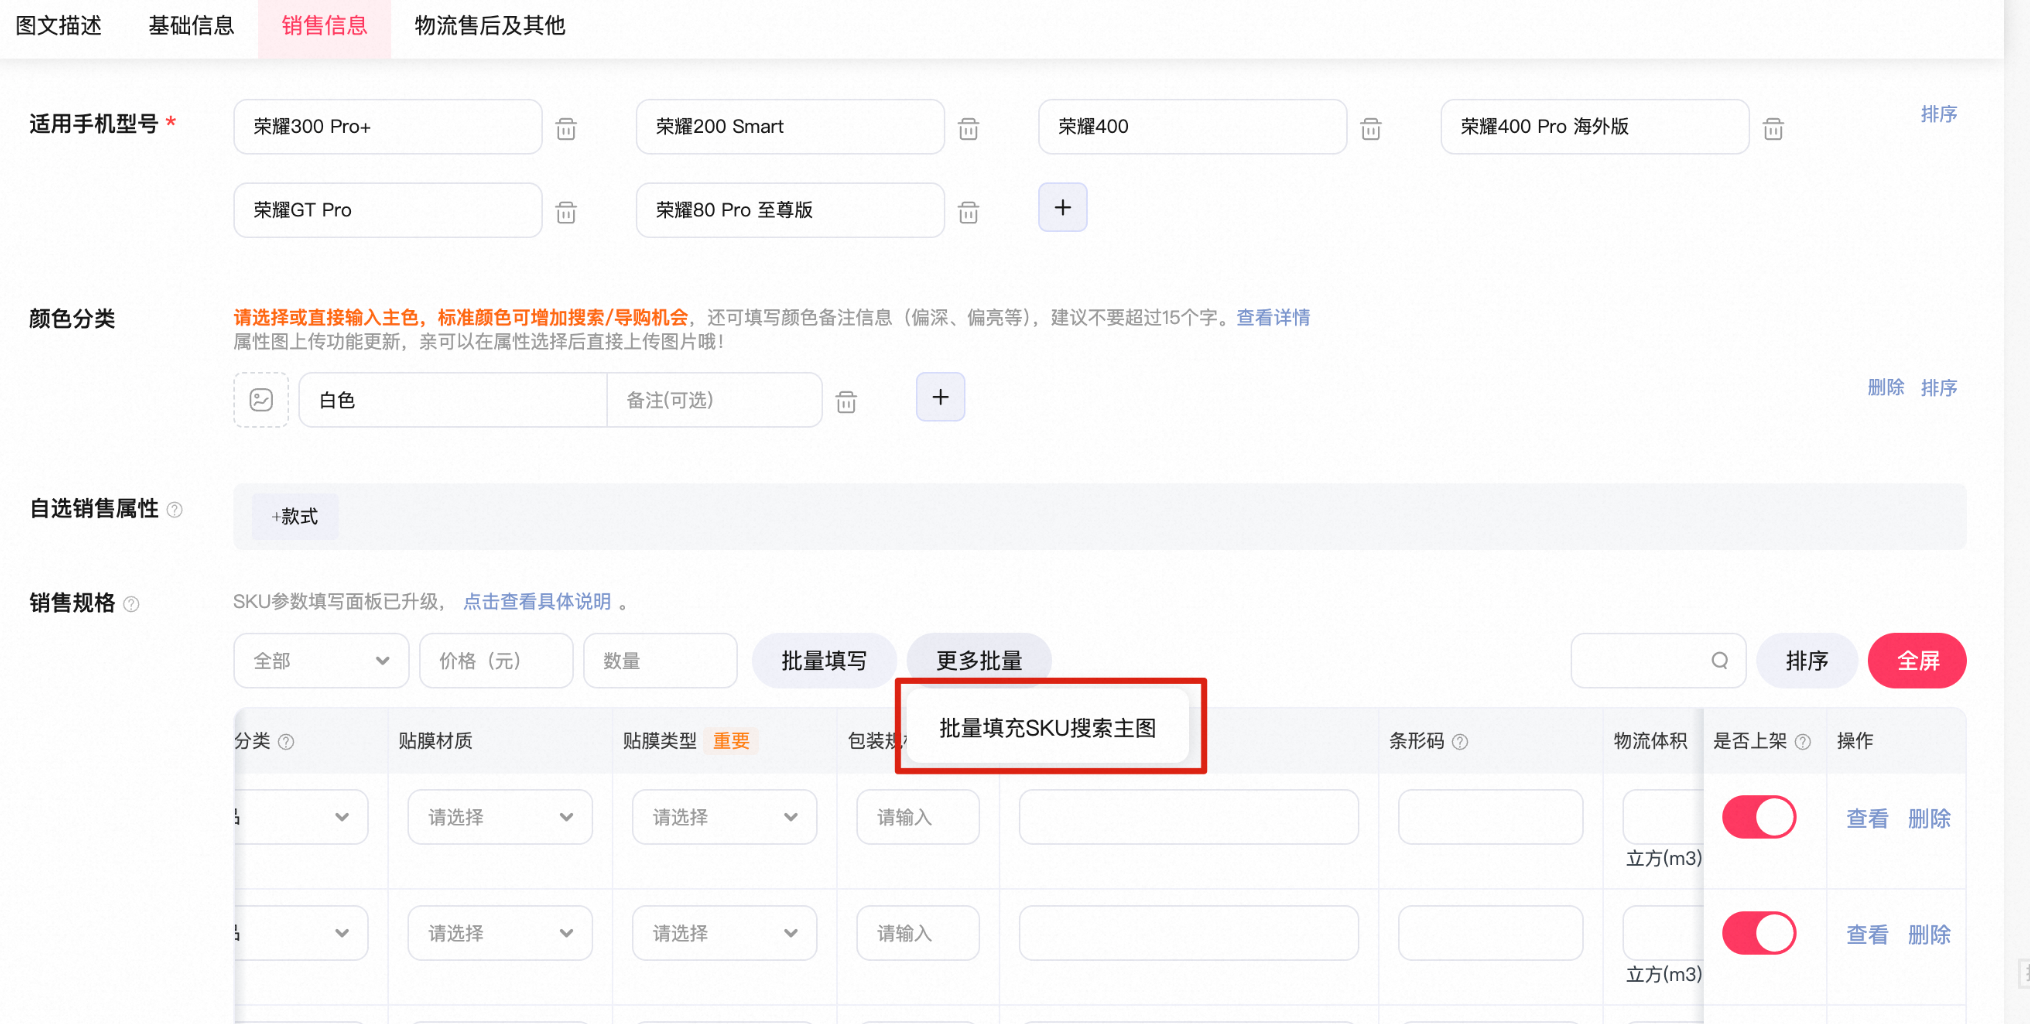Open the 查看详情 link

click(1273, 318)
